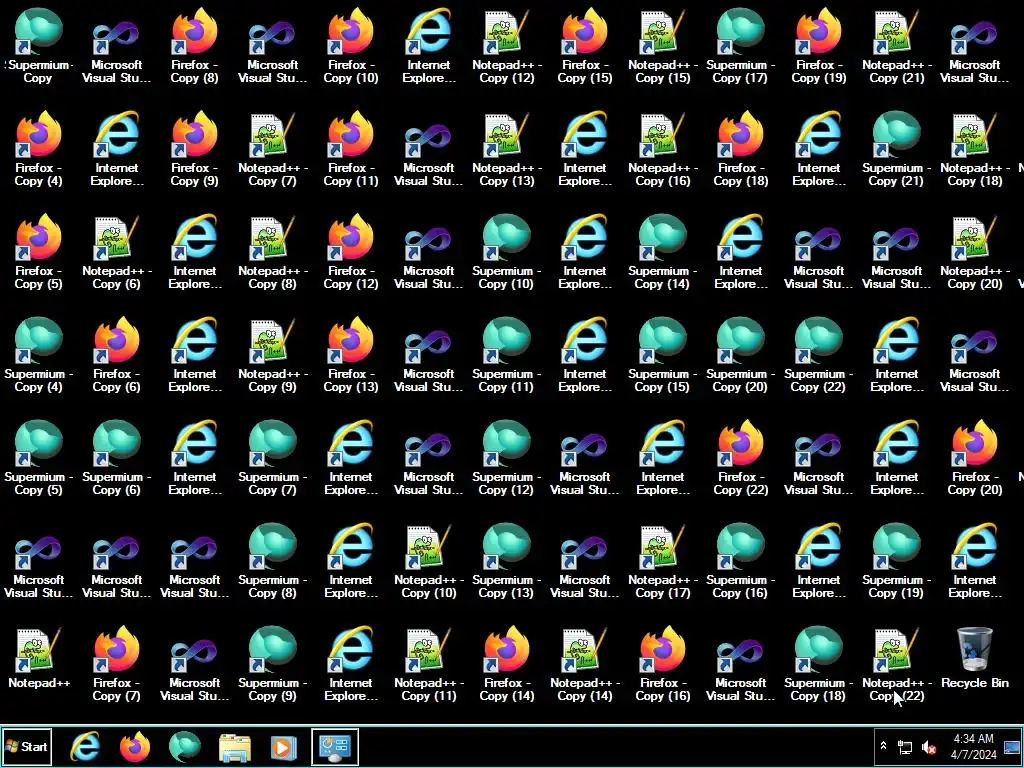Select Notepad++ - Copy (12) shortcut
Screen dimensions: 1024x768
(x=506, y=46)
